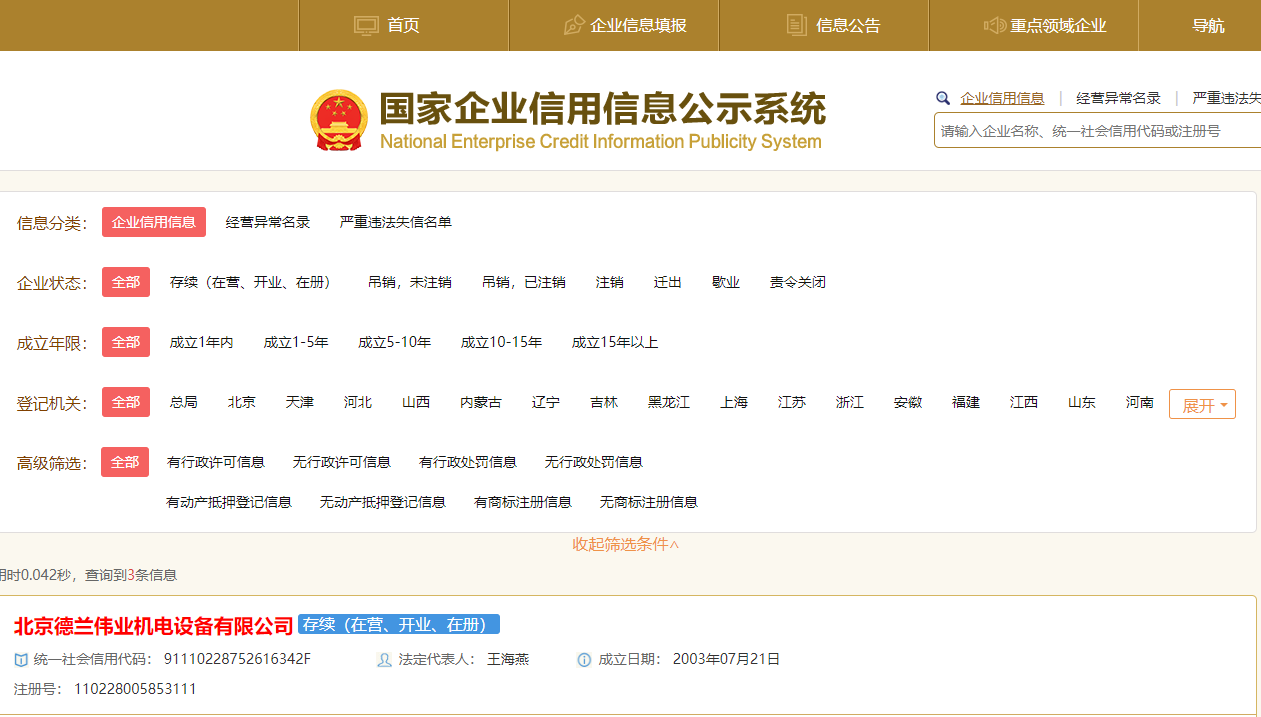The width and height of the screenshot is (1261, 717).
Task: Filter by 注销 enterprise status
Action: point(610,282)
